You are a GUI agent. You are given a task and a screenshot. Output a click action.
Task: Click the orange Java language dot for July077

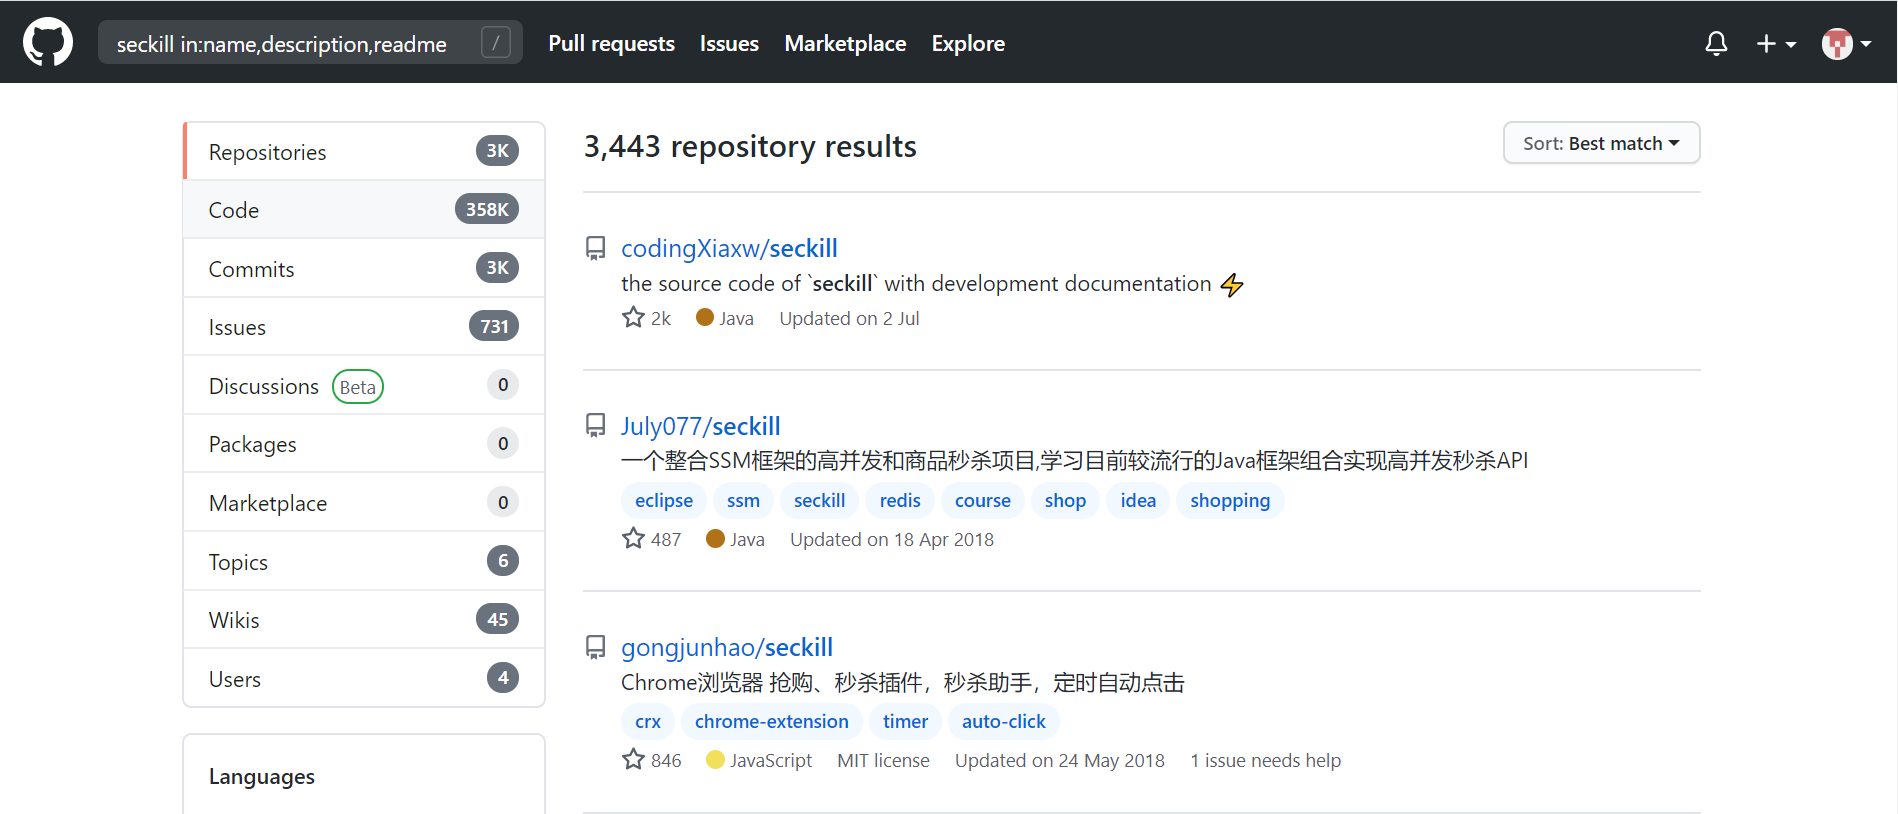(x=715, y=538)
